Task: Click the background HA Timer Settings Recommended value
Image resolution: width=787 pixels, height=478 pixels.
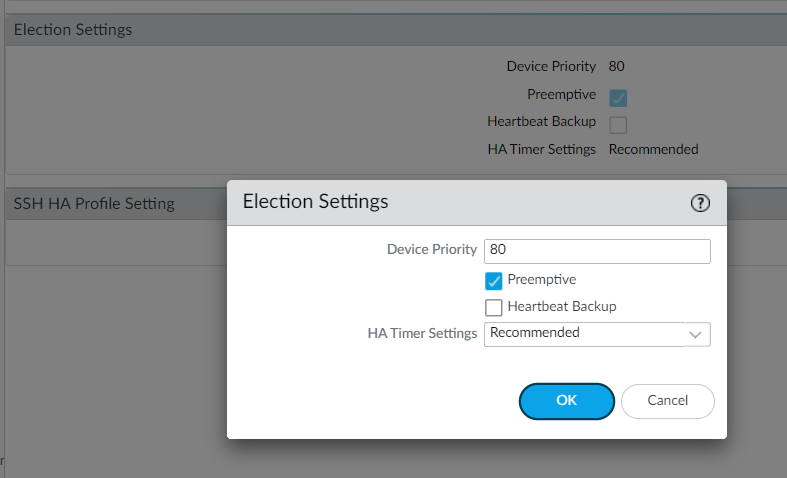Action: (x=653, y=150)
